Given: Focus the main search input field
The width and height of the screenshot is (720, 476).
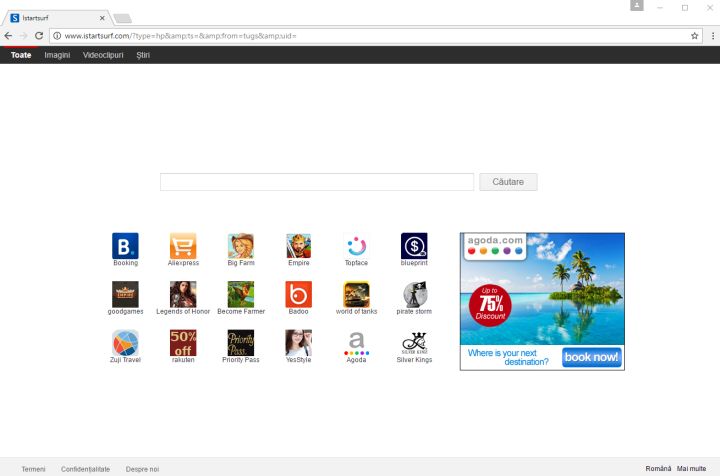Looking at the screenshot, I should pos(317,182).
